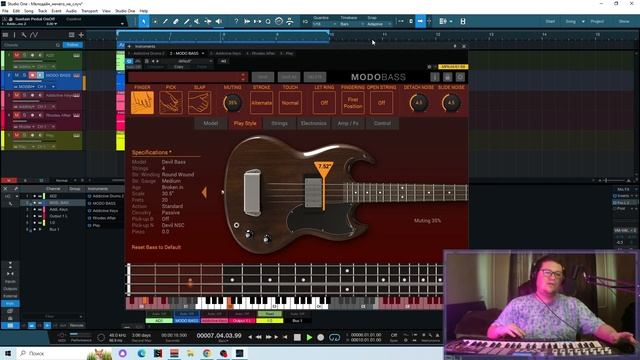Image resolution: width=640 pixels, height=360 pixels.
Task: Switch to the Electronics tab
Action: [313, 123]
